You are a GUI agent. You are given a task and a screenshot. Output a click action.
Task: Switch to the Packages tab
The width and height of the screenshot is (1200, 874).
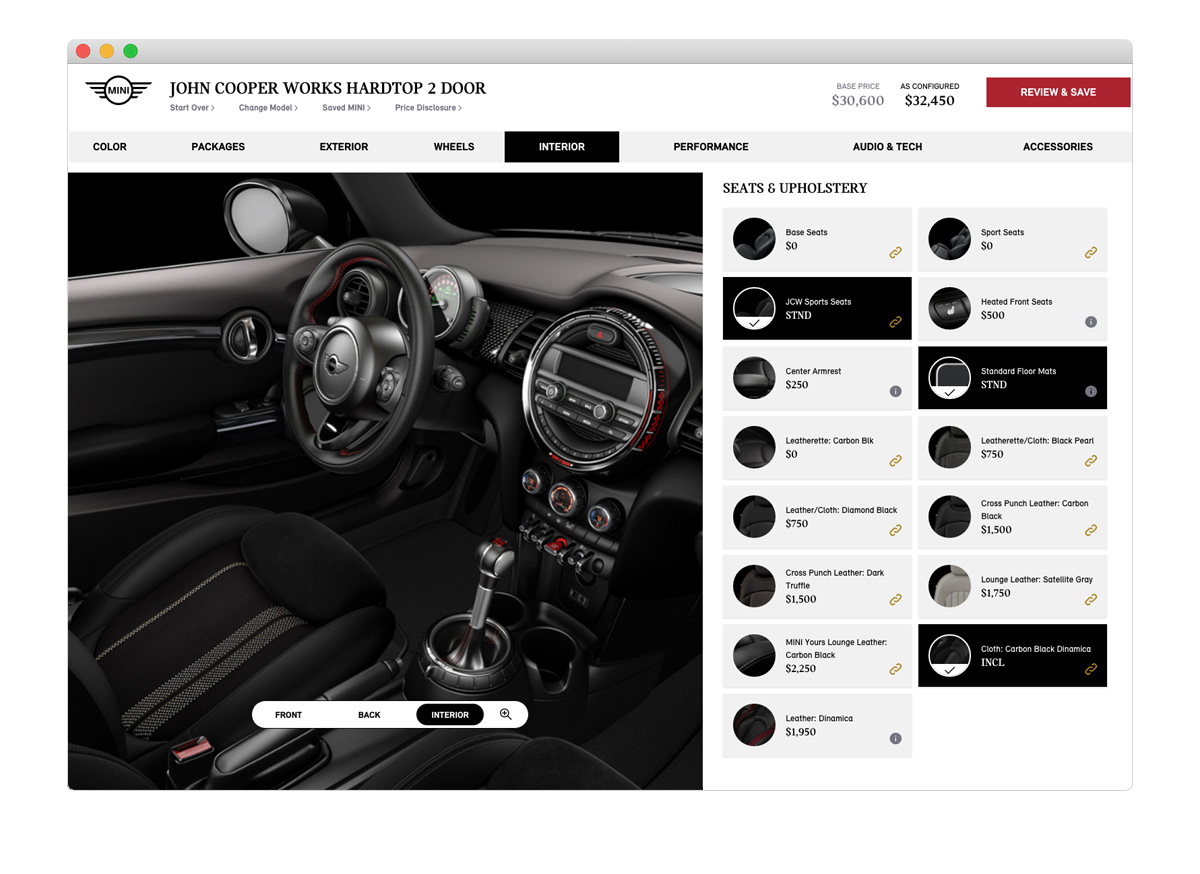(218, 147)
